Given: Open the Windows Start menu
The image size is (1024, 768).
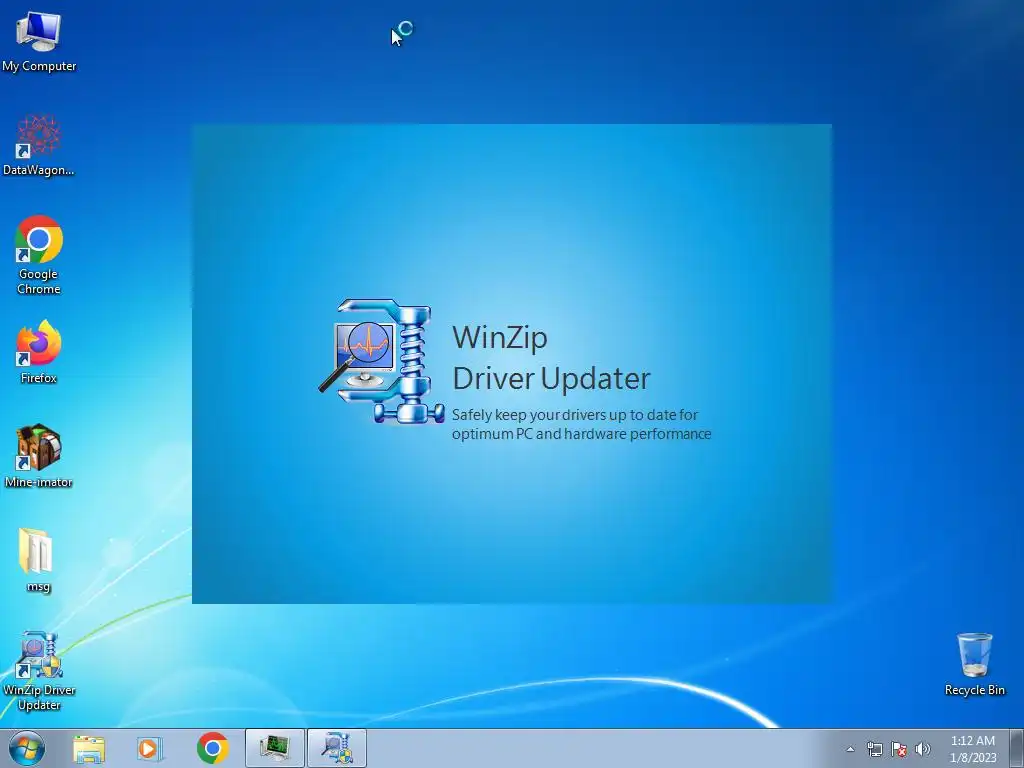Looking at the screenshot, I should [27, 748].
